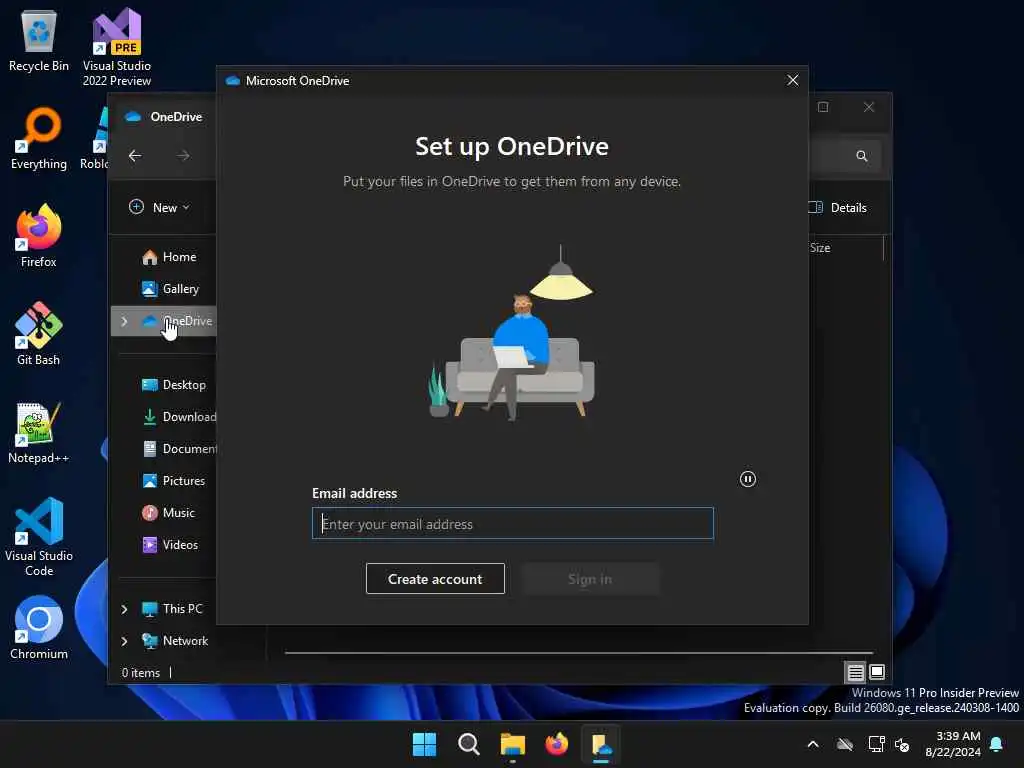This screenshot has height=768, width=1024.
Task: Select Gallery in File Explorer sidebar
Action: [x=170, y=289]
